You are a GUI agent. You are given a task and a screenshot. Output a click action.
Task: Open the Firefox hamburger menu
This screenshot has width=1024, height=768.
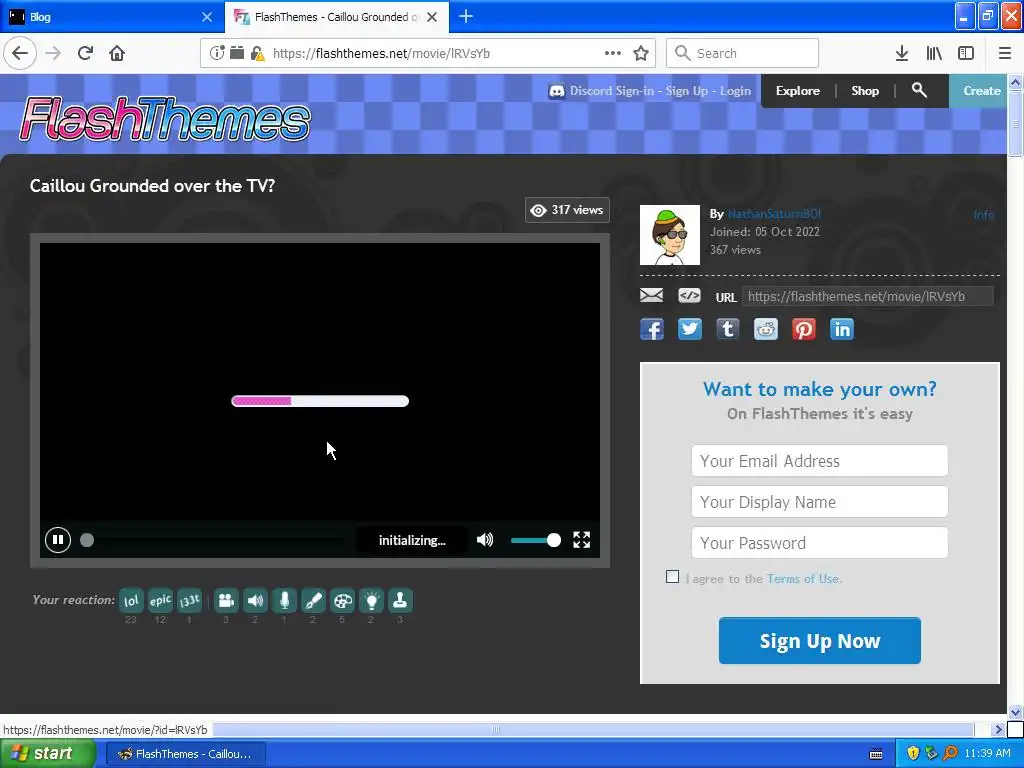(x=1004, y=53)
